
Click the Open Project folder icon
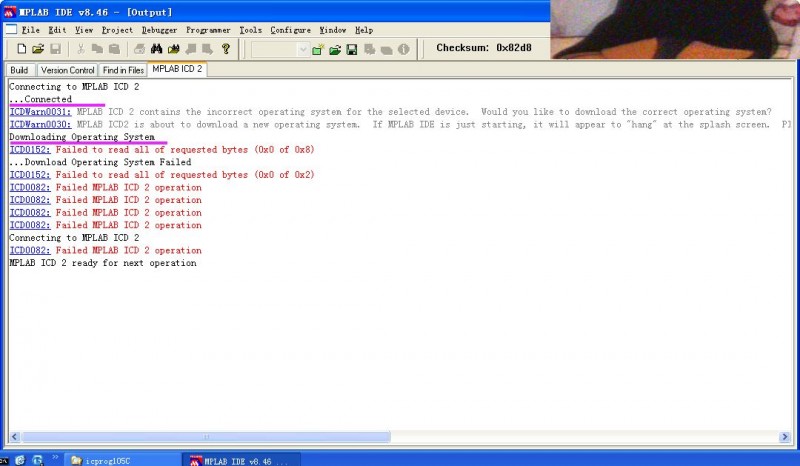tap(335, 49)
